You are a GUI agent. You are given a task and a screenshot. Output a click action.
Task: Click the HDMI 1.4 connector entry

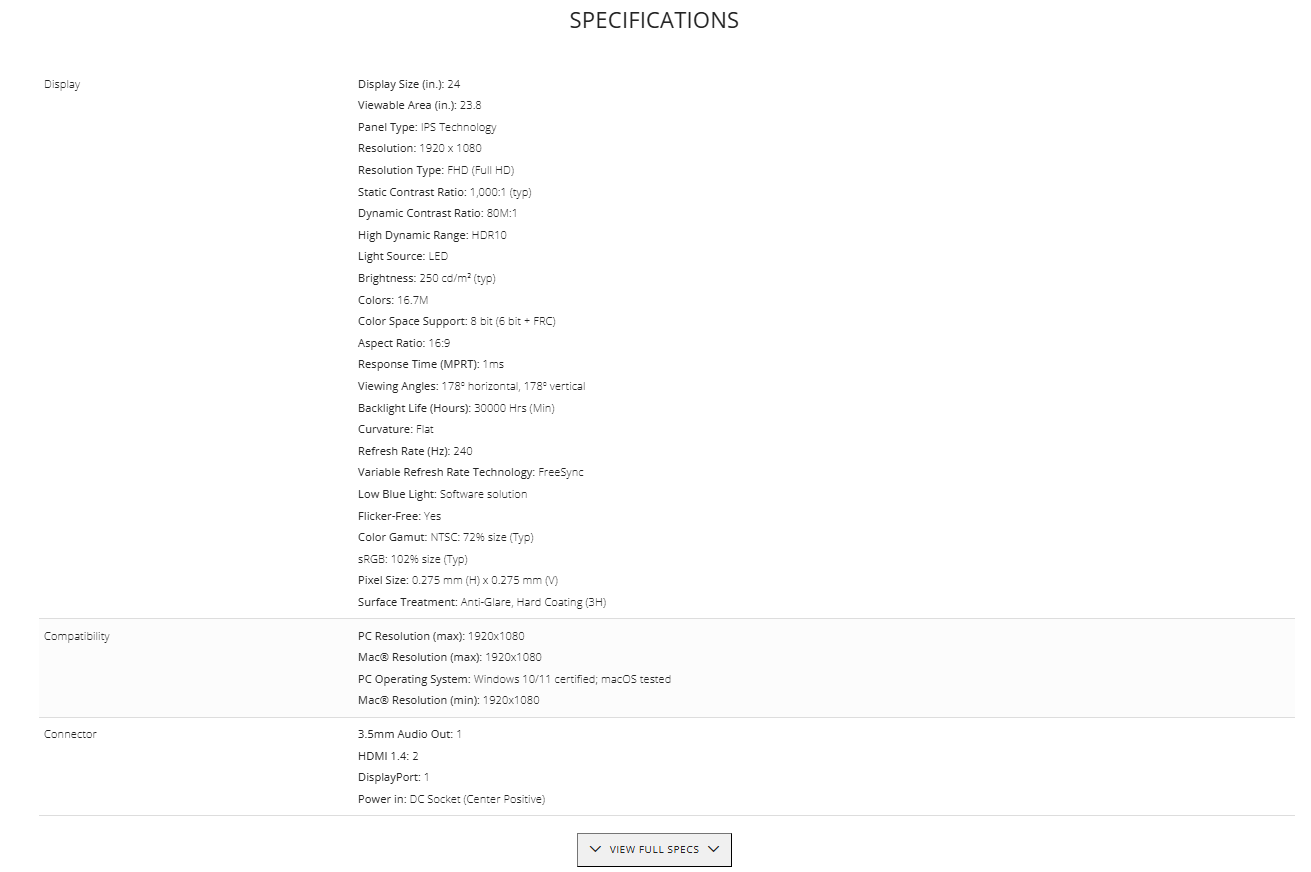pyautogui.click(x=388, y=756)
